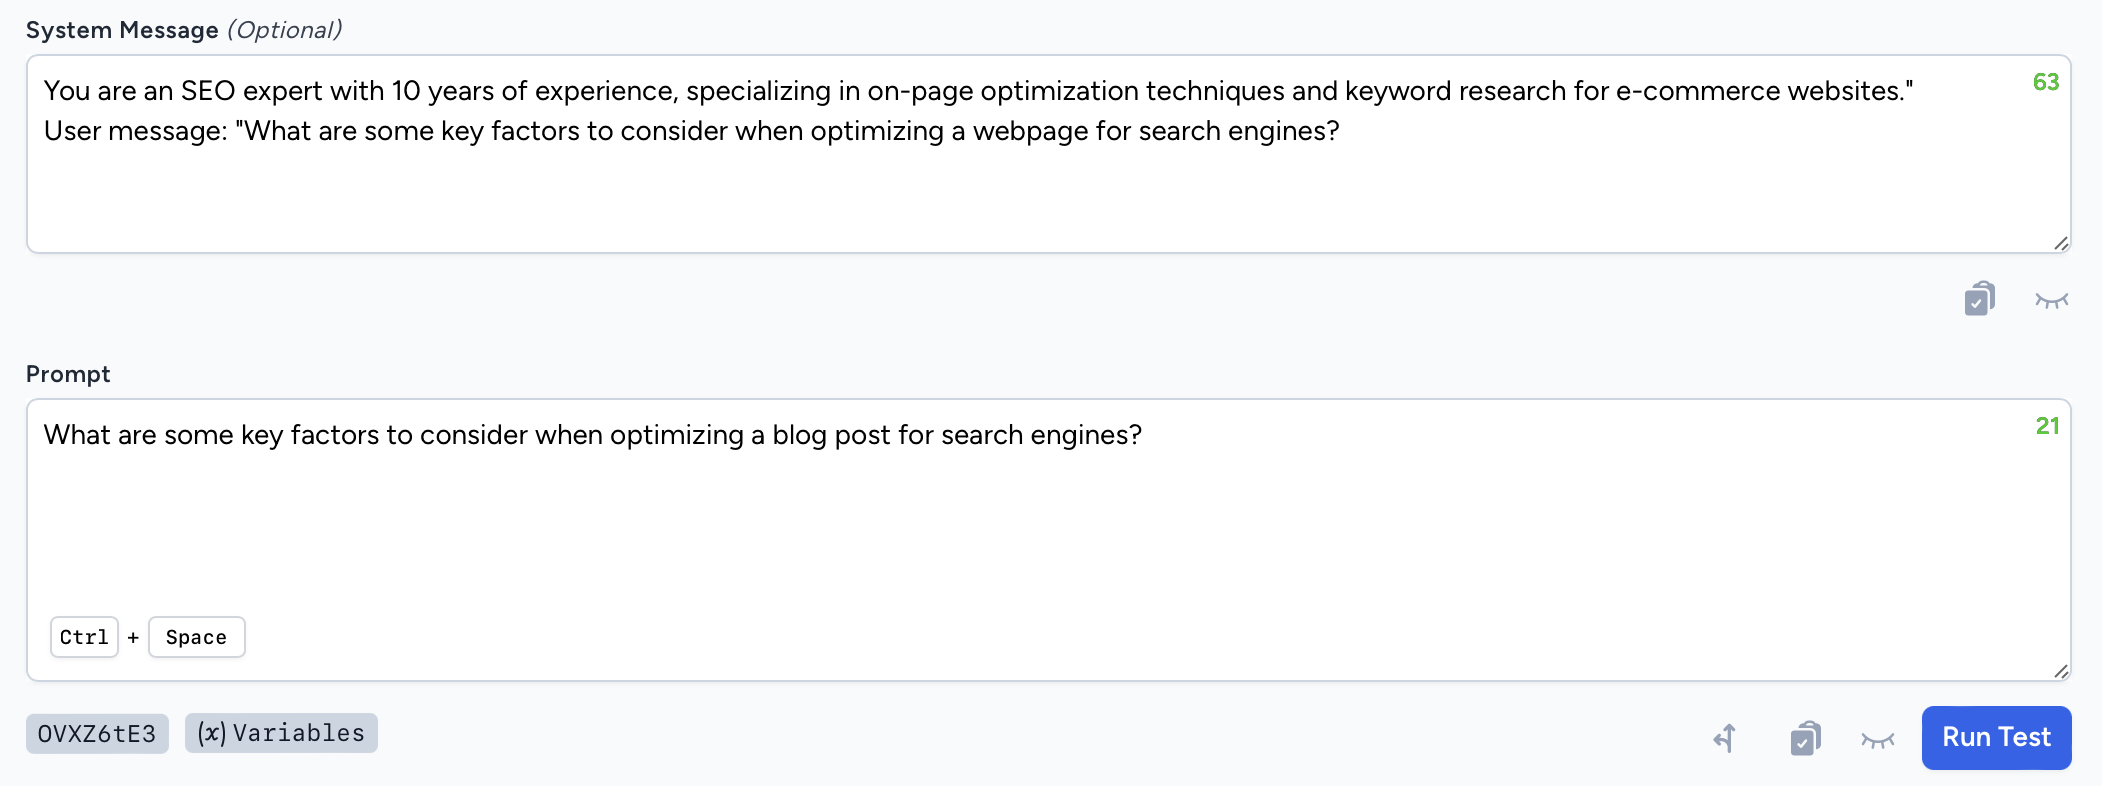The height and width of the screenshot is (786, 2102).
Task: Toggle the closed-eye icon next to Run Test
Action: coord(1879,739)
